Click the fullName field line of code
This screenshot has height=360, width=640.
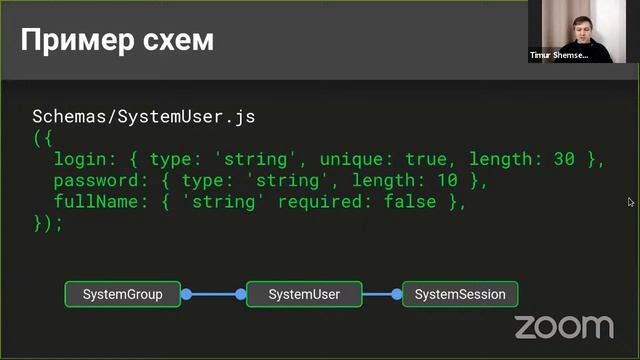(x=260, y=202)
